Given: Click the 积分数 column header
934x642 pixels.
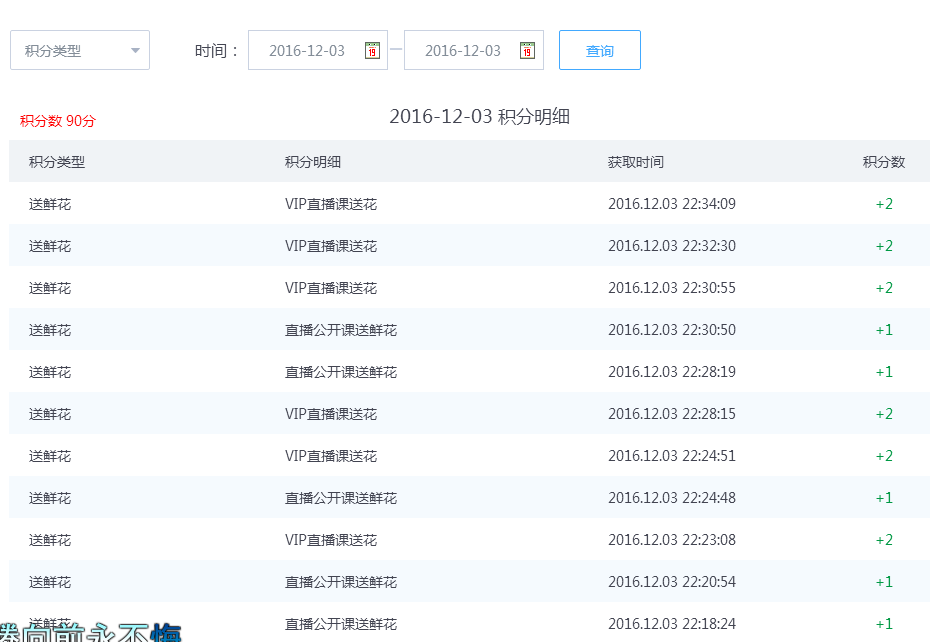Looking at the screenshot, I should [884, 162].
